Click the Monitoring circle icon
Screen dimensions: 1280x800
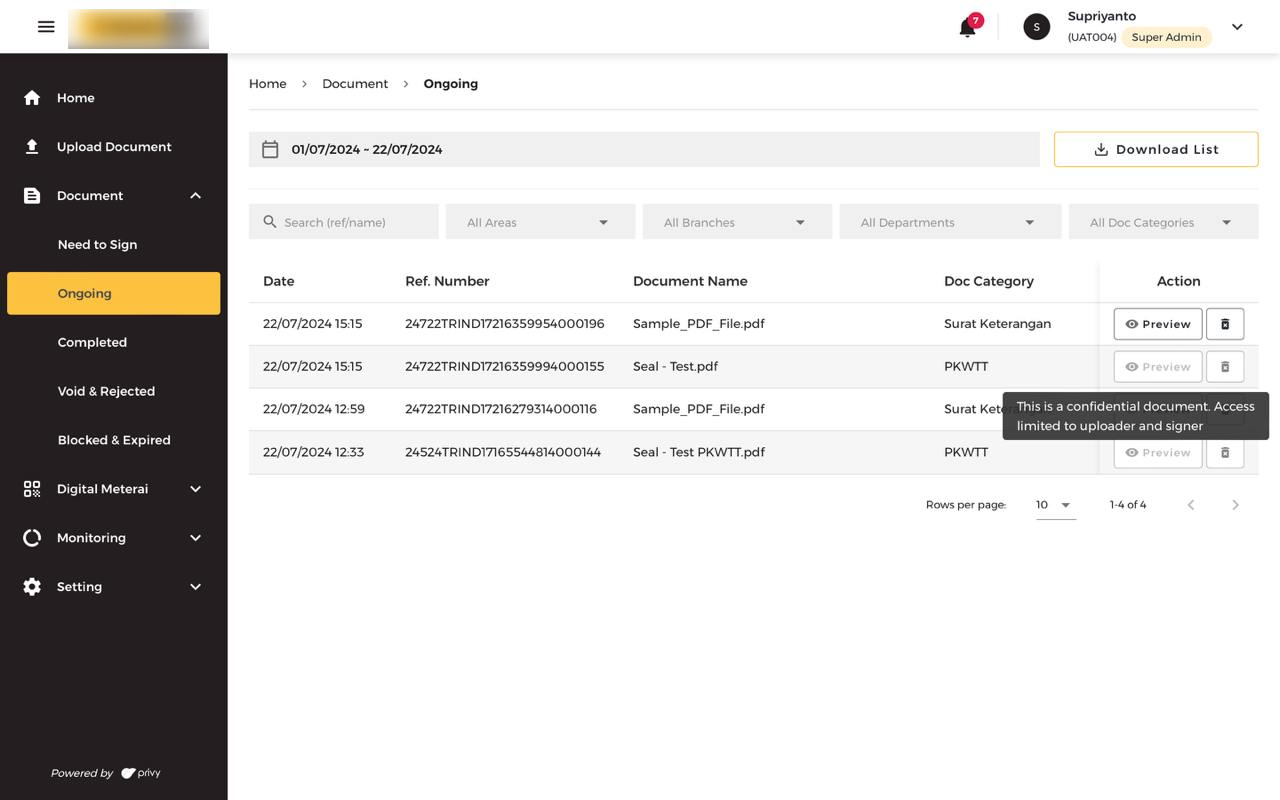click(32, 538)
